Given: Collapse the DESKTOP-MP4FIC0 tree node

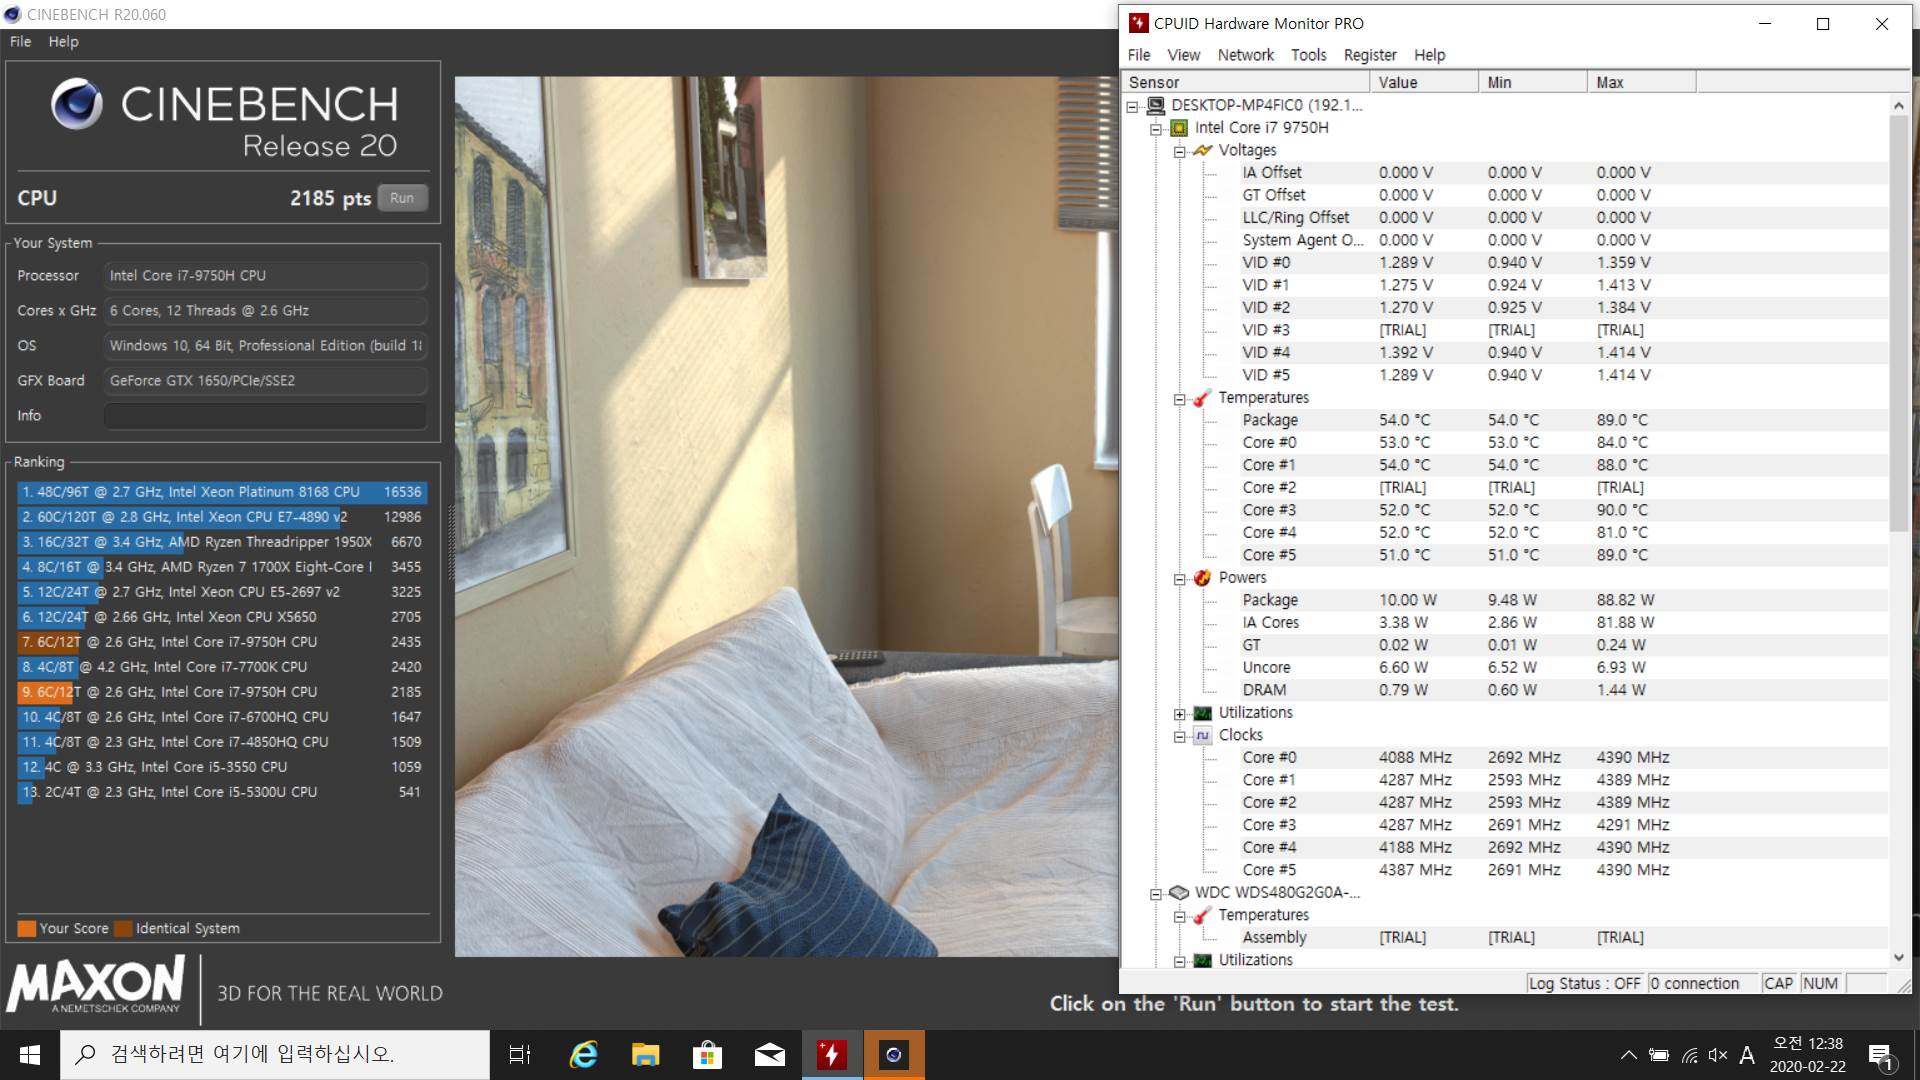Looking at the screenshot, I should pyautogui.click(x=1132, y=106).
